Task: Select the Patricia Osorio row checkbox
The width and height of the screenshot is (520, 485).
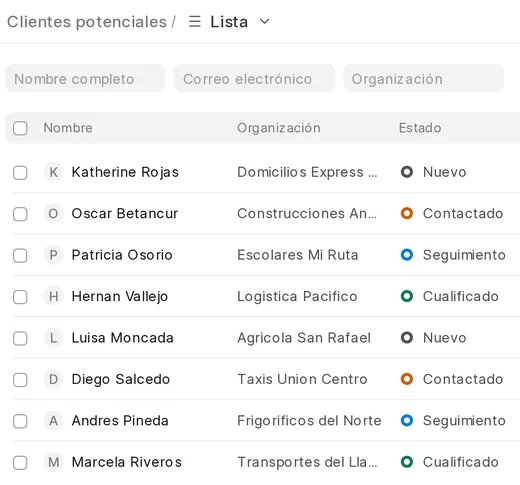Action: (x=20, y=256)
